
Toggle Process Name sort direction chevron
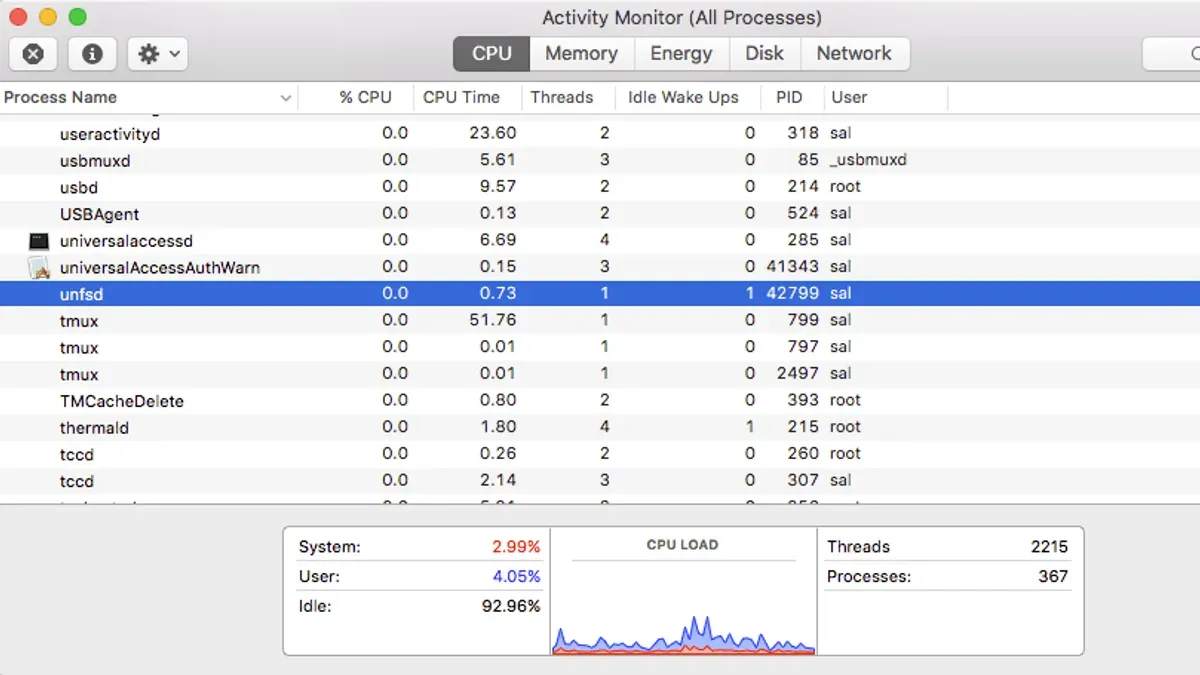point(286,98)
